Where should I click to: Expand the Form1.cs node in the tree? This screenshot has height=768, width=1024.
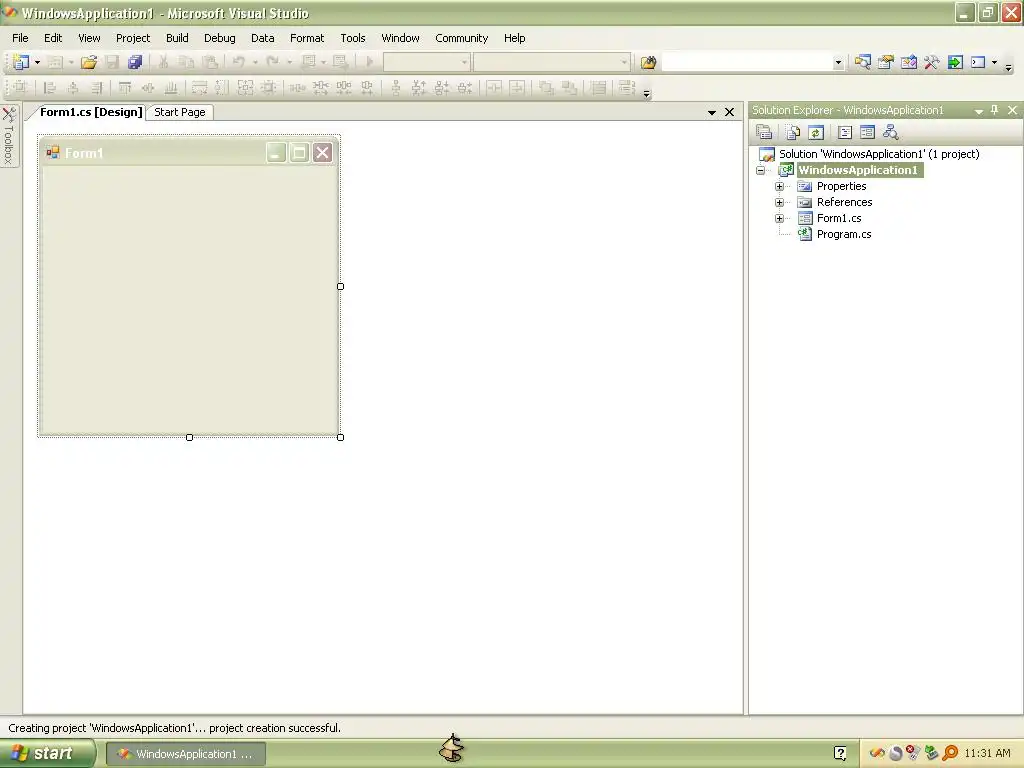[x=779, y=218]
